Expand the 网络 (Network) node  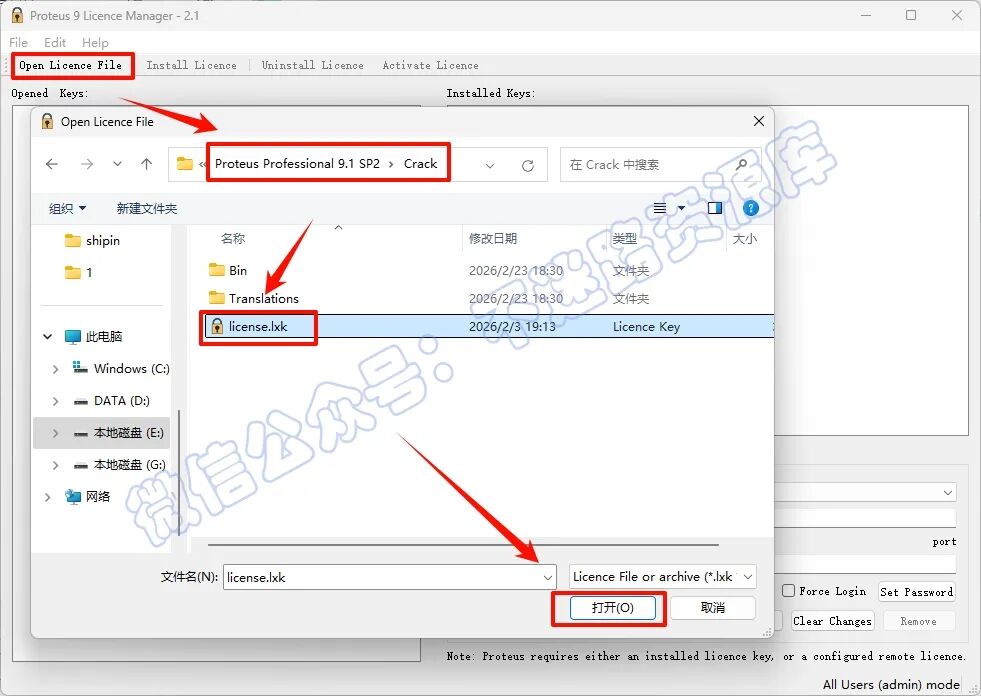tap(48, 497)
